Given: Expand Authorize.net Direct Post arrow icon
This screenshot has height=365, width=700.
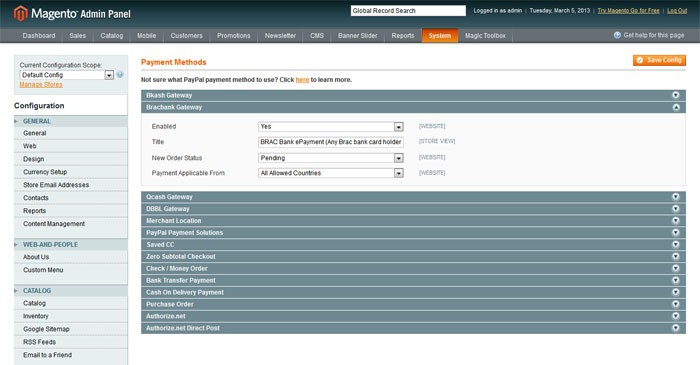Looking at the screenshot, I should [x=675, y=328].
